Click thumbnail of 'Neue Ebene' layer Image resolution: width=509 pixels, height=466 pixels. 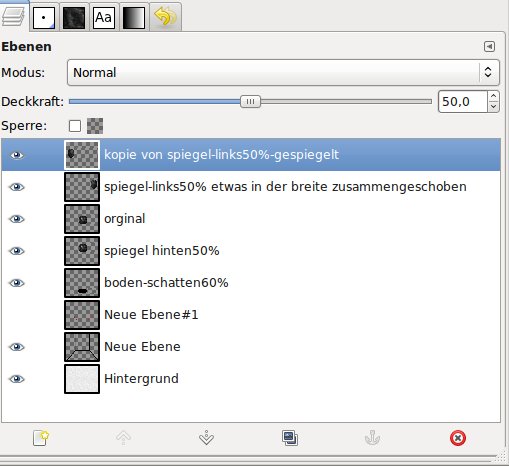82,347
